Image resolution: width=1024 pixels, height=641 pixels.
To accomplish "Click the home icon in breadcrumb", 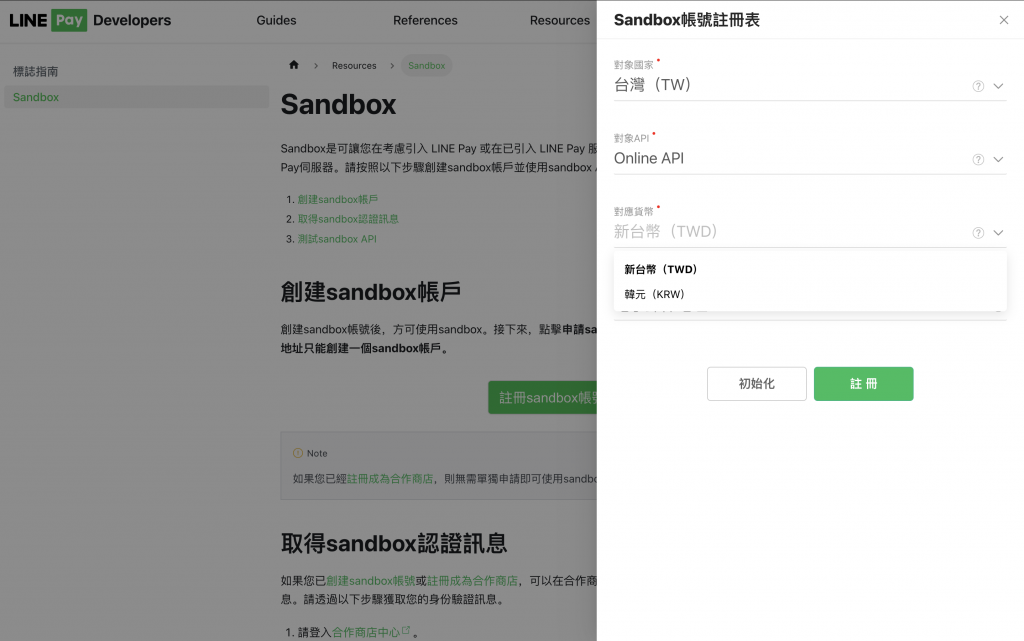I will point(294,65).
